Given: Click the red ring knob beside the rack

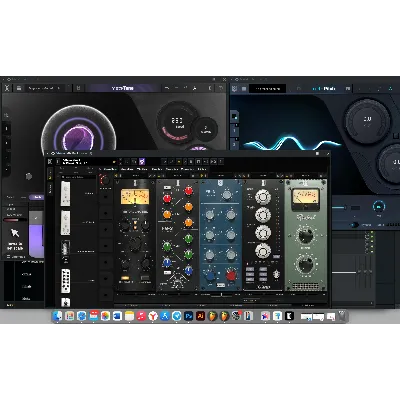Looking at the screenshot, I should tap(105, 181).
